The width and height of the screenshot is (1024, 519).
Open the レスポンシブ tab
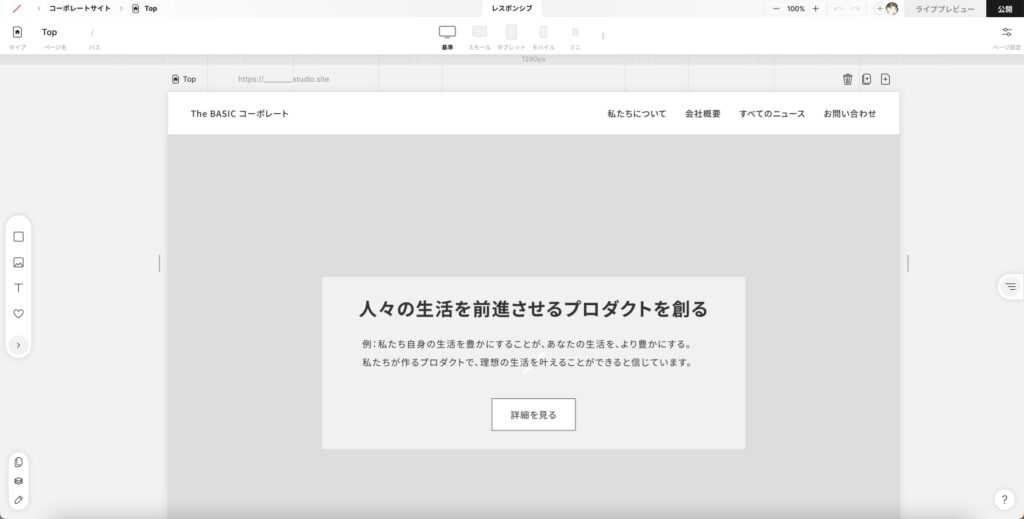512,8
